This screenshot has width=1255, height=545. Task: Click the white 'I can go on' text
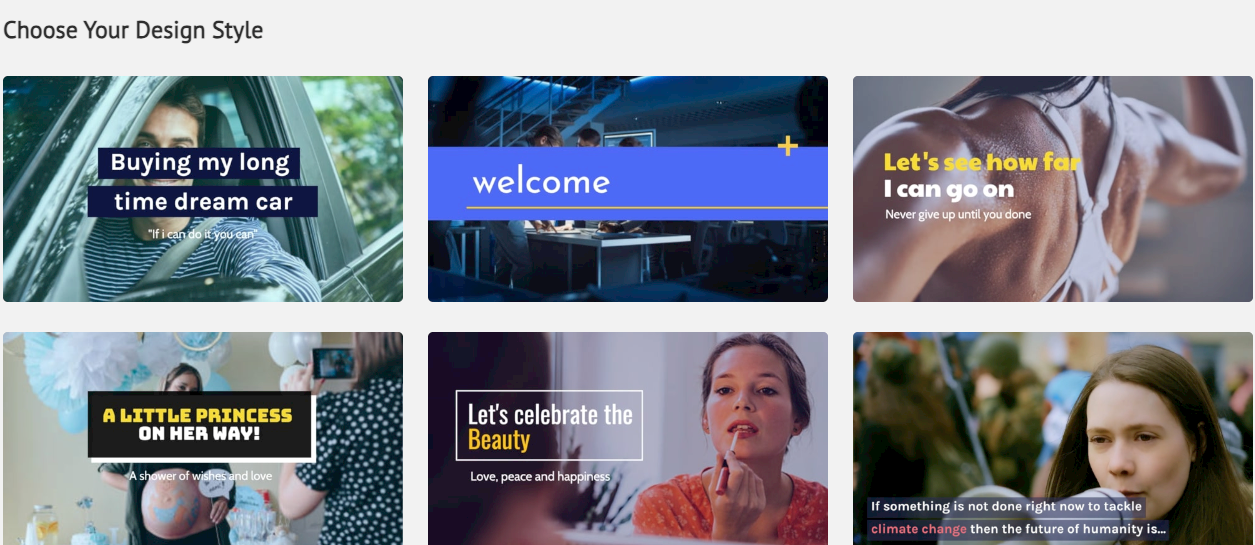click(x=949, y=189)
